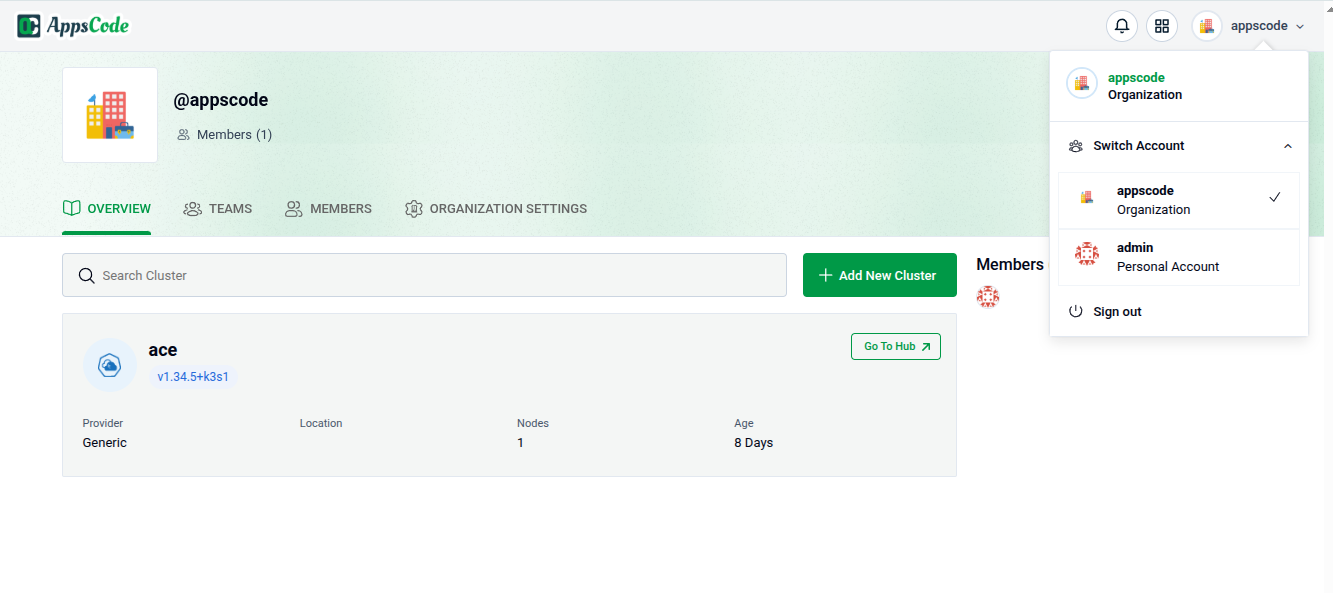Collapse the Switch Account section
Screen dimensions: 1333x593
pos(1287,146)
